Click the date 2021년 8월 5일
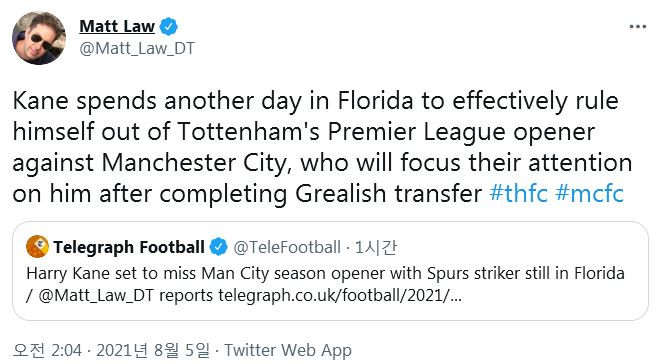Screen dimensions: 666x364 click(x=153, y=350)
